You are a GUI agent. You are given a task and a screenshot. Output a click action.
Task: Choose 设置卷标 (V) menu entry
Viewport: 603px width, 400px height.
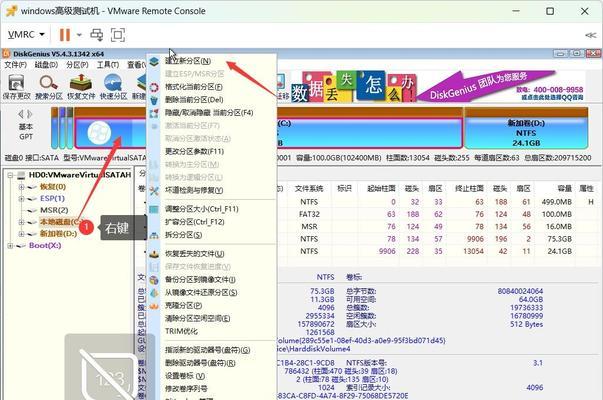185,376
